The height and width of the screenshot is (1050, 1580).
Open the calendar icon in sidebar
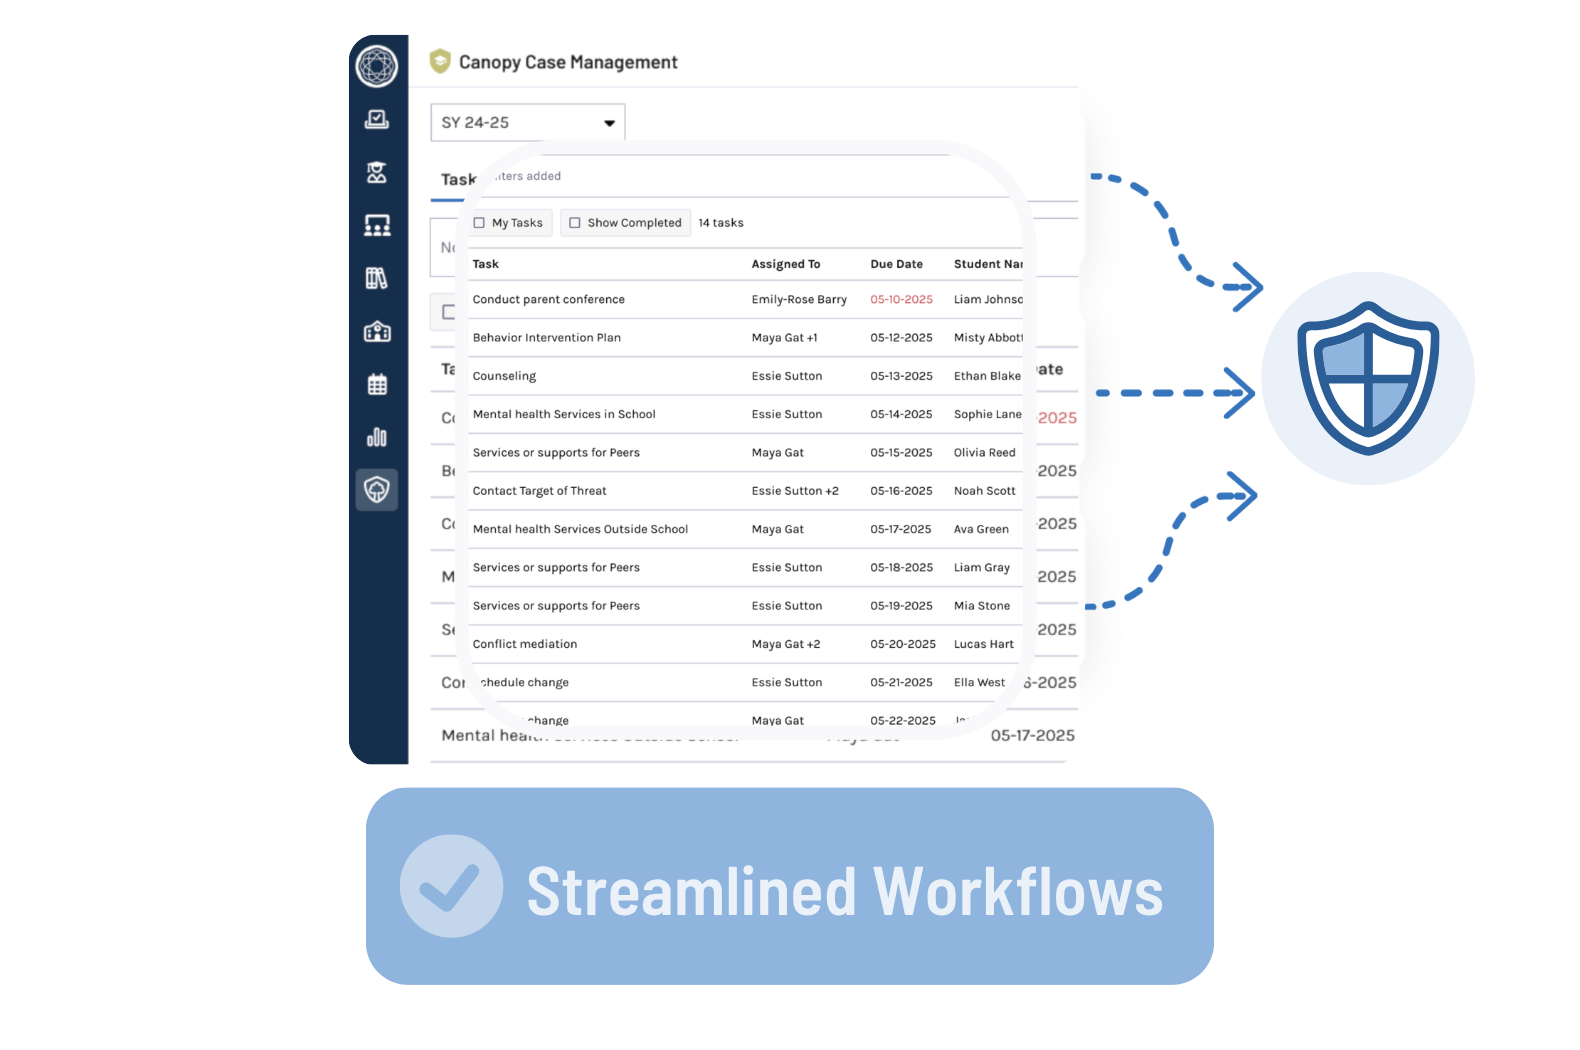[377, 385]
